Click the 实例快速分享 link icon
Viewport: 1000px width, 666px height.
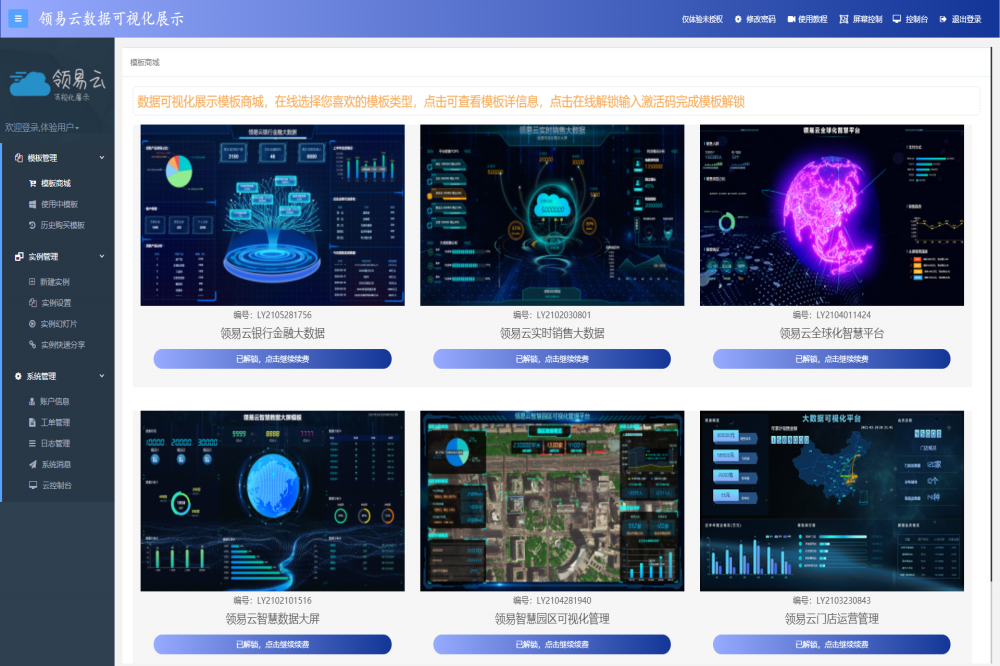coord(32,345)
